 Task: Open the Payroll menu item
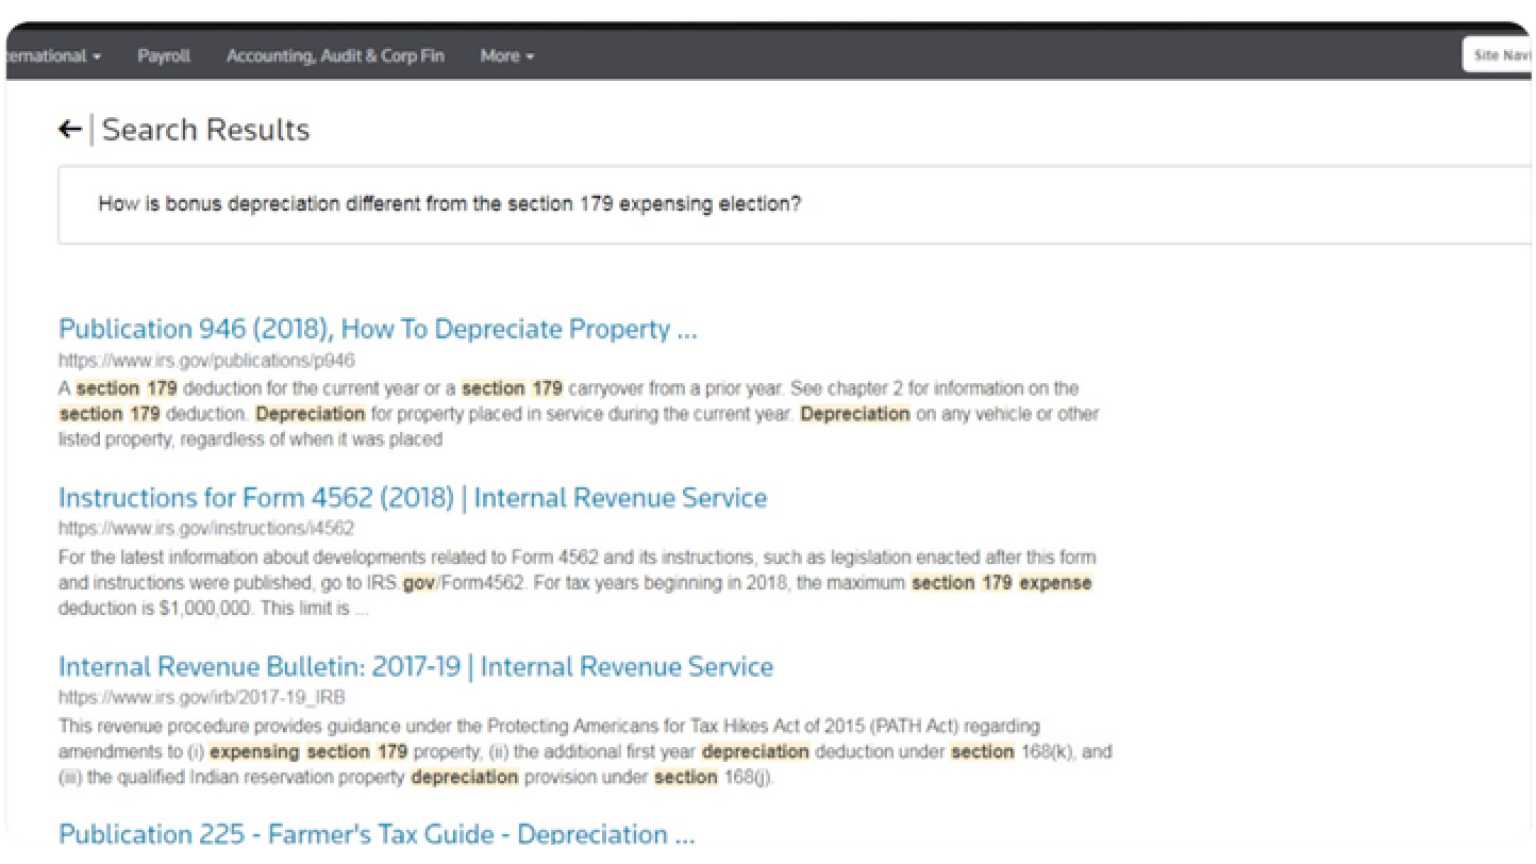[x=163, y=56]
